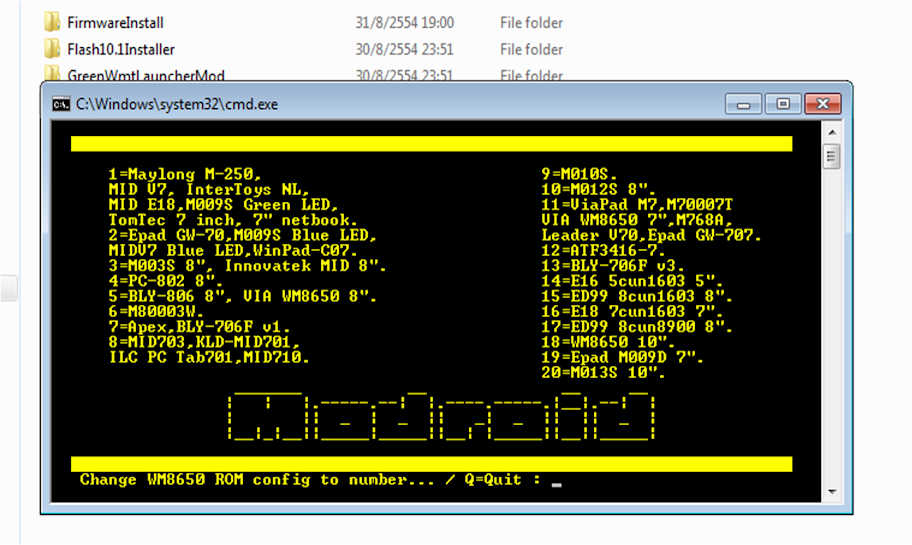The image size is (912, 545).
Task: Click the line 17=ED99 8cun8900 8"
Action: pos(637,327)
